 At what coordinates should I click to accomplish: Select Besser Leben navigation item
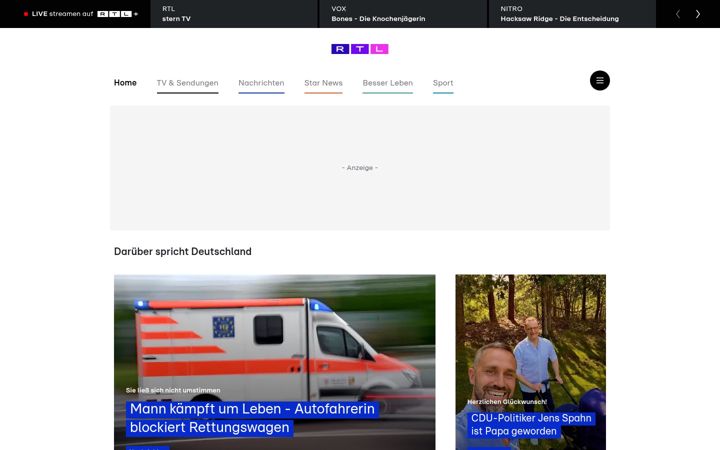tap(388, 83)
